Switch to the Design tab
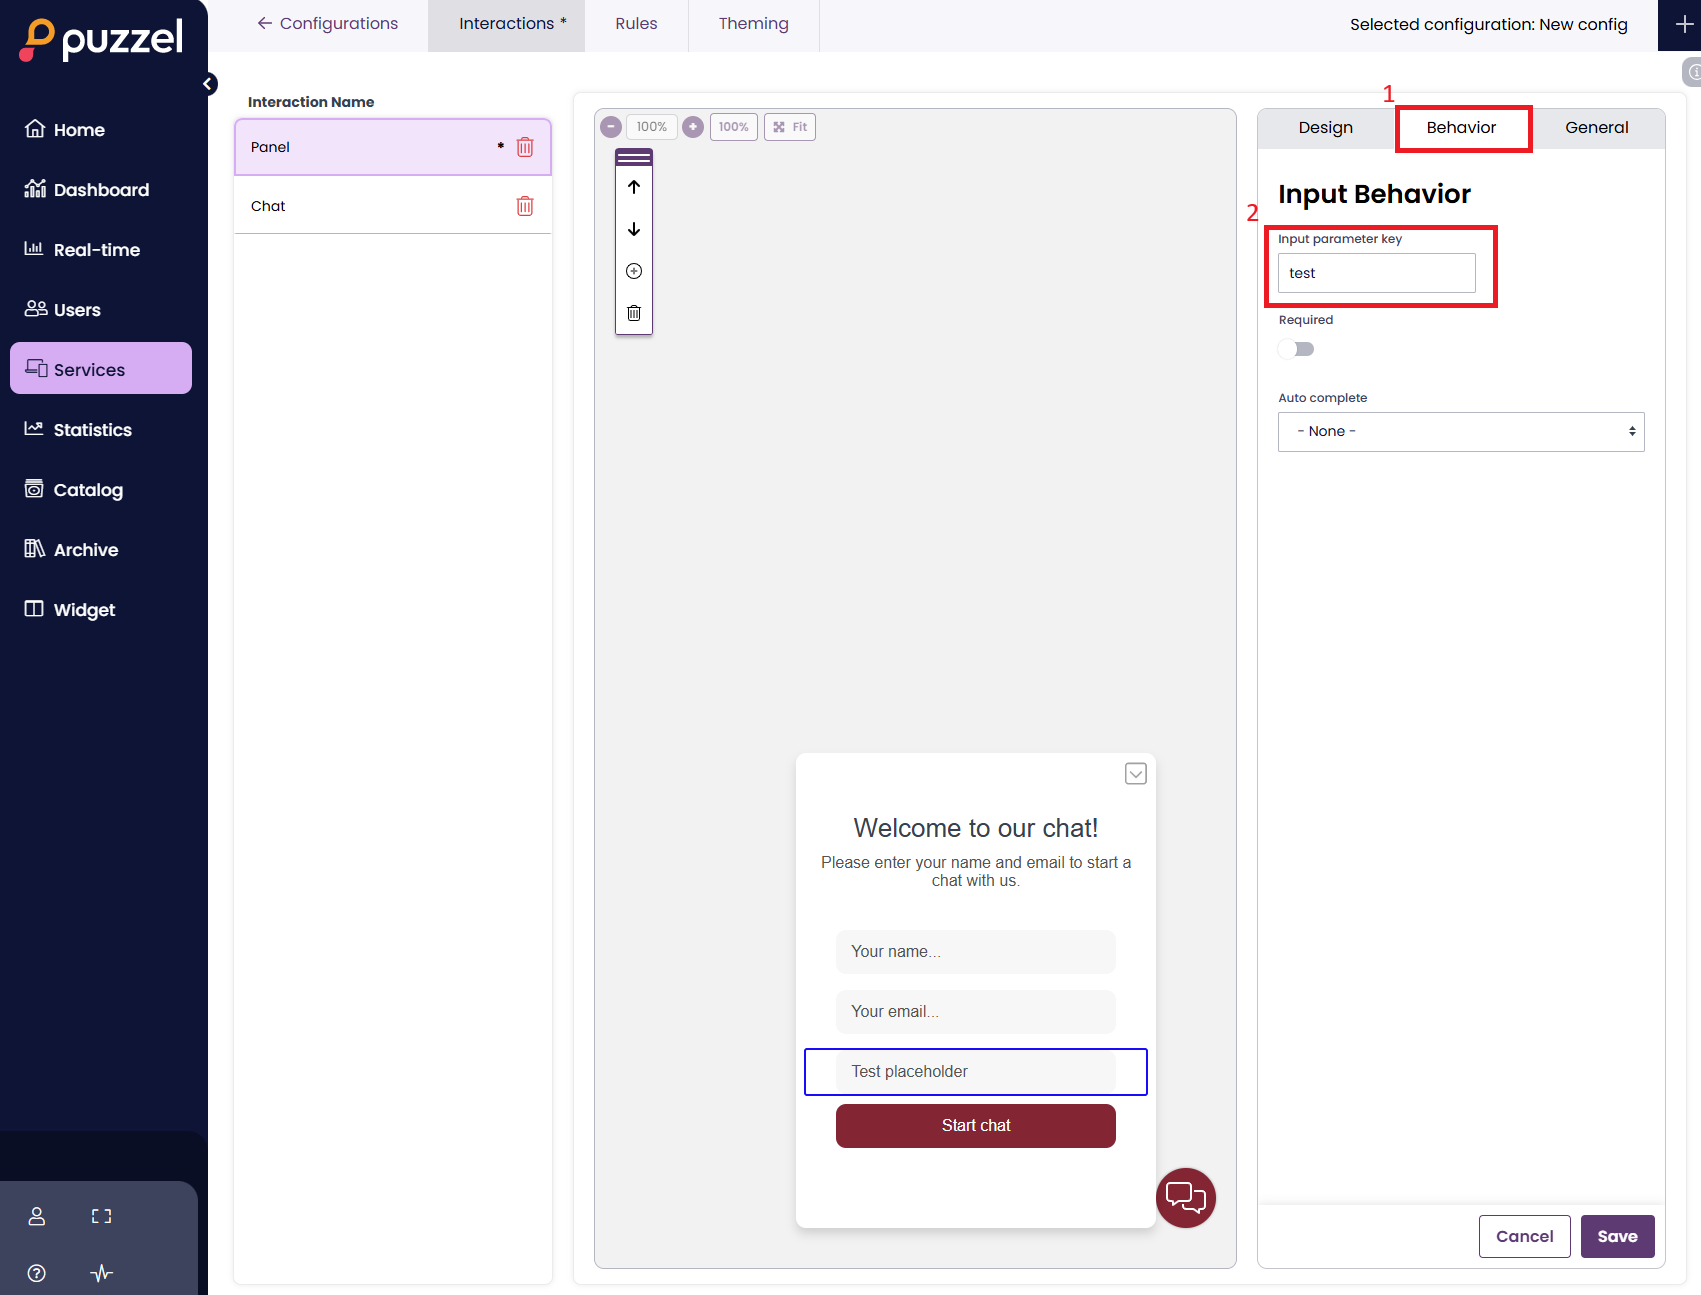This screenshot has height=1295, width=1701. (1324, 127)
